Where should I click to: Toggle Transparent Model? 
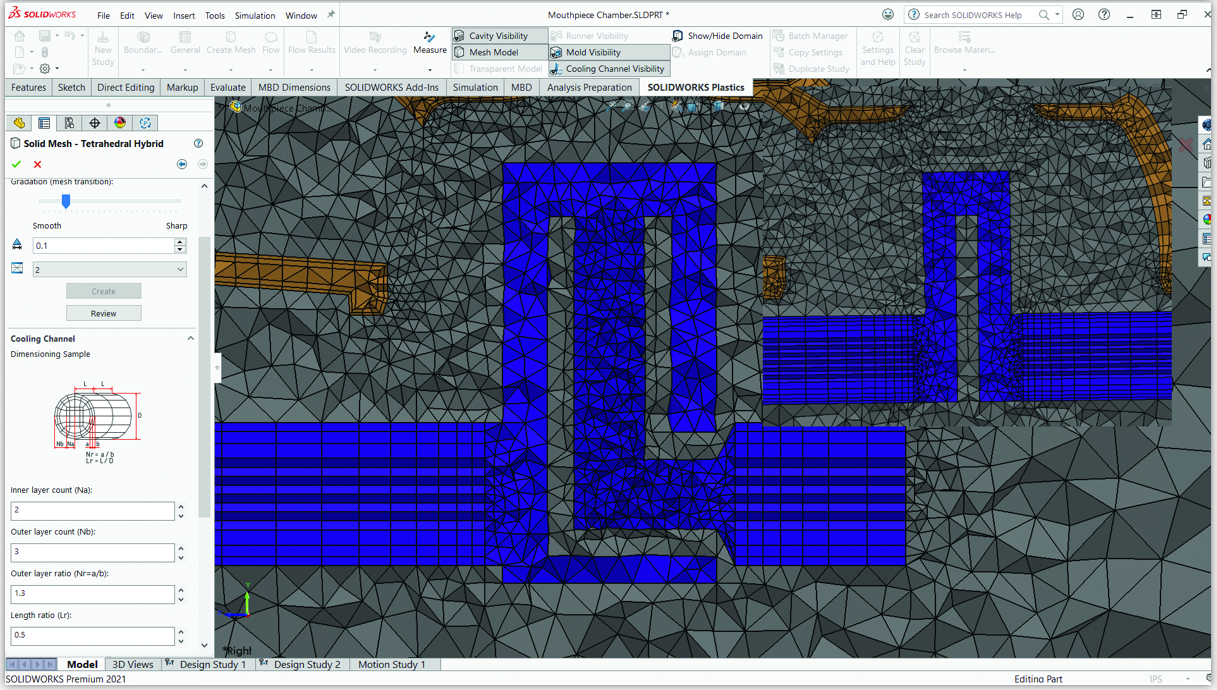pos(498,69)
